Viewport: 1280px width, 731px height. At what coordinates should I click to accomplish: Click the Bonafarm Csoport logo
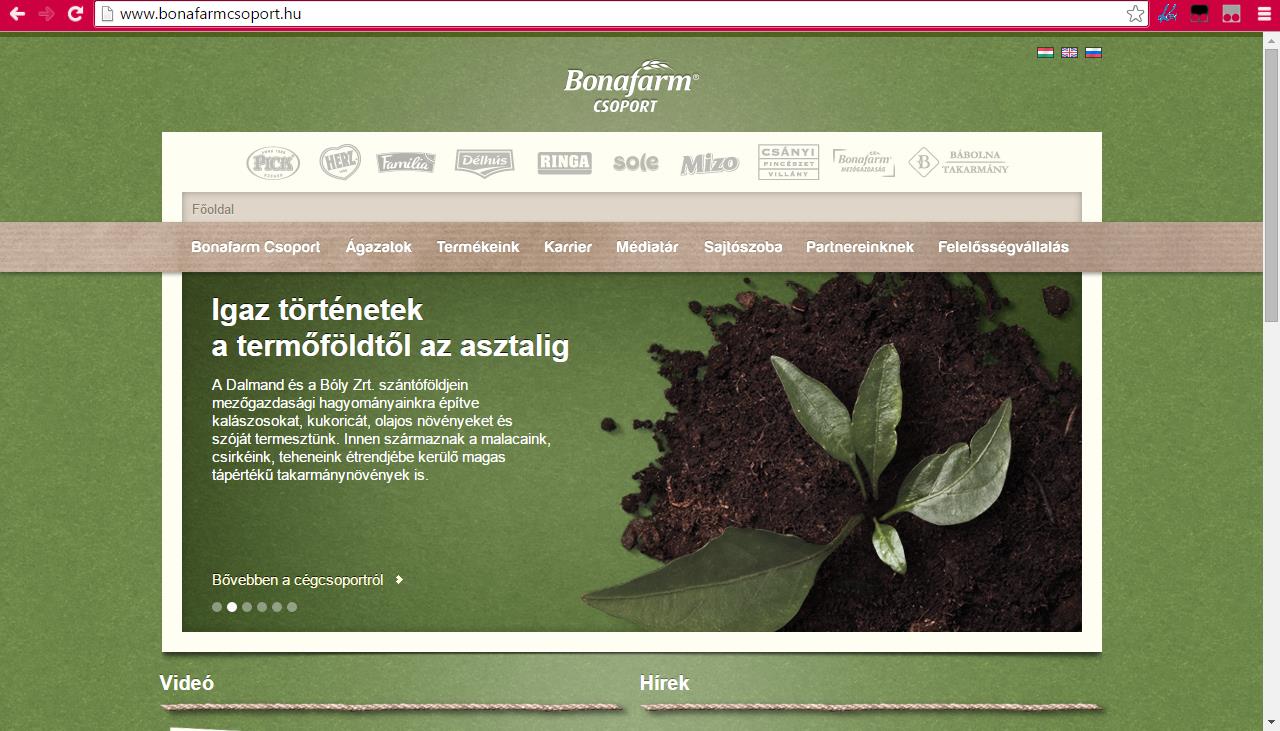[x=631, y=87]
